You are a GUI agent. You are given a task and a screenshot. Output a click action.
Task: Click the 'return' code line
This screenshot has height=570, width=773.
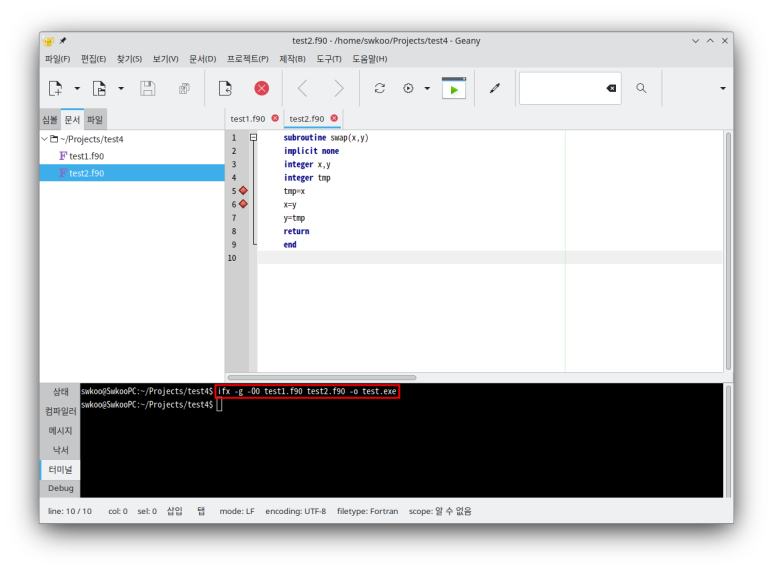pyautogui.click(x=296, y=231)
